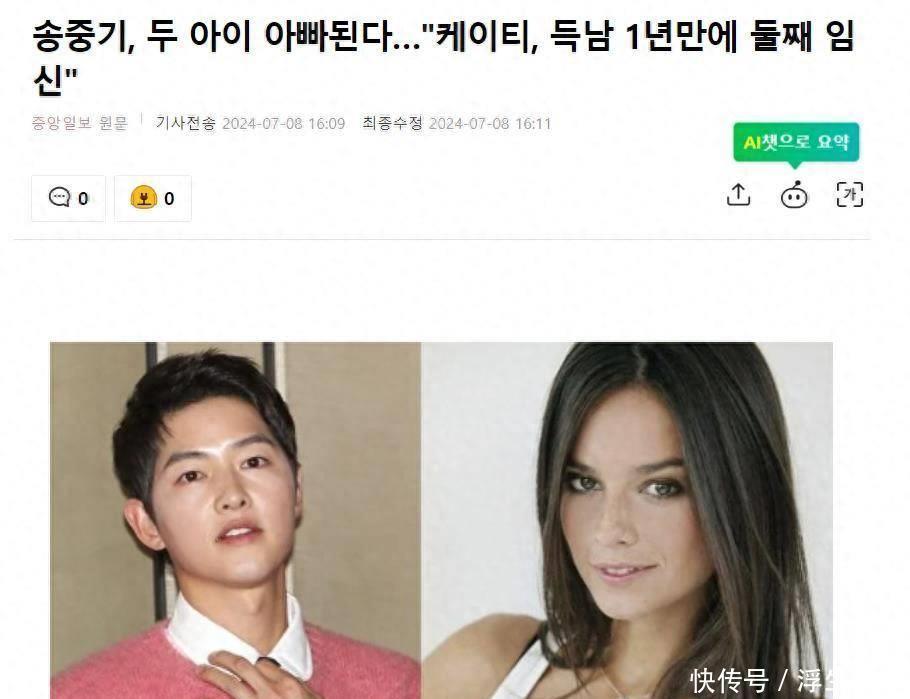Open the AI chatbot robot icon
This screenshot has height=699, width=910.
[794, 195]
